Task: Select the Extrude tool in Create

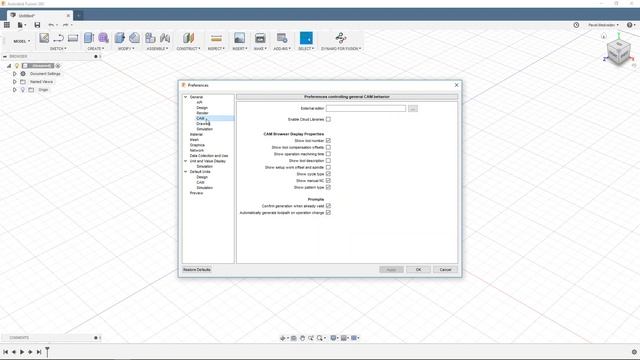Action: point(89,38)
